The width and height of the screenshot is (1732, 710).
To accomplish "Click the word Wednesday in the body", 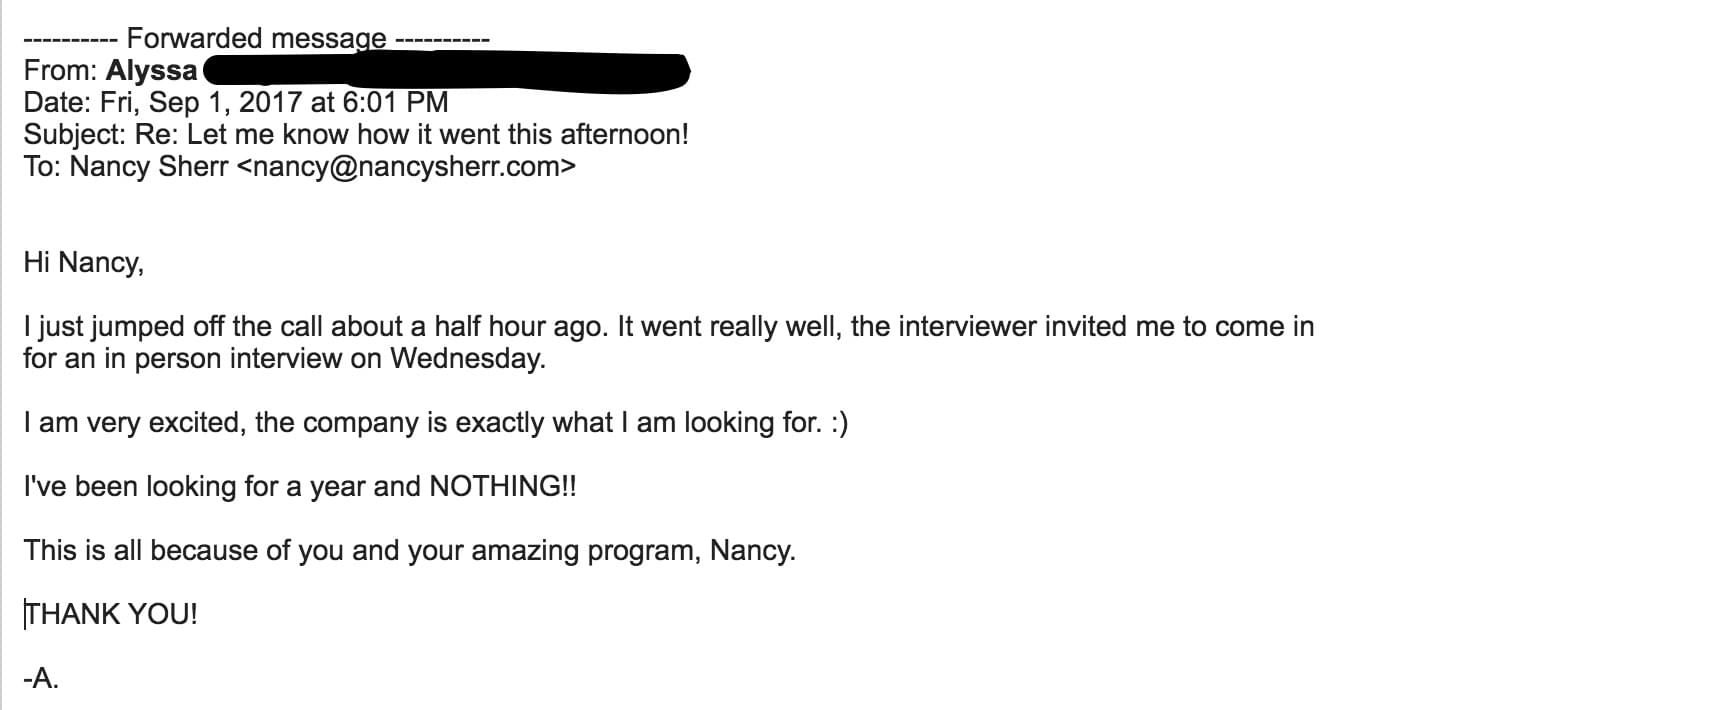I will coord(467,358).
